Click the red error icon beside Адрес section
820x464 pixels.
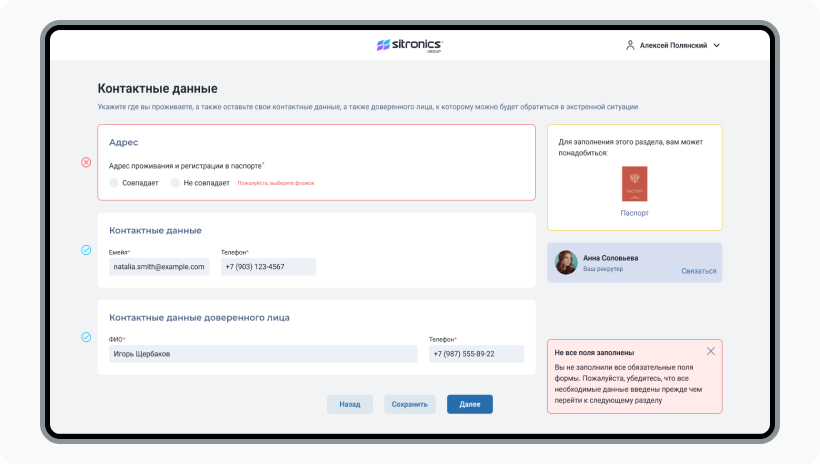click(86, 162)
